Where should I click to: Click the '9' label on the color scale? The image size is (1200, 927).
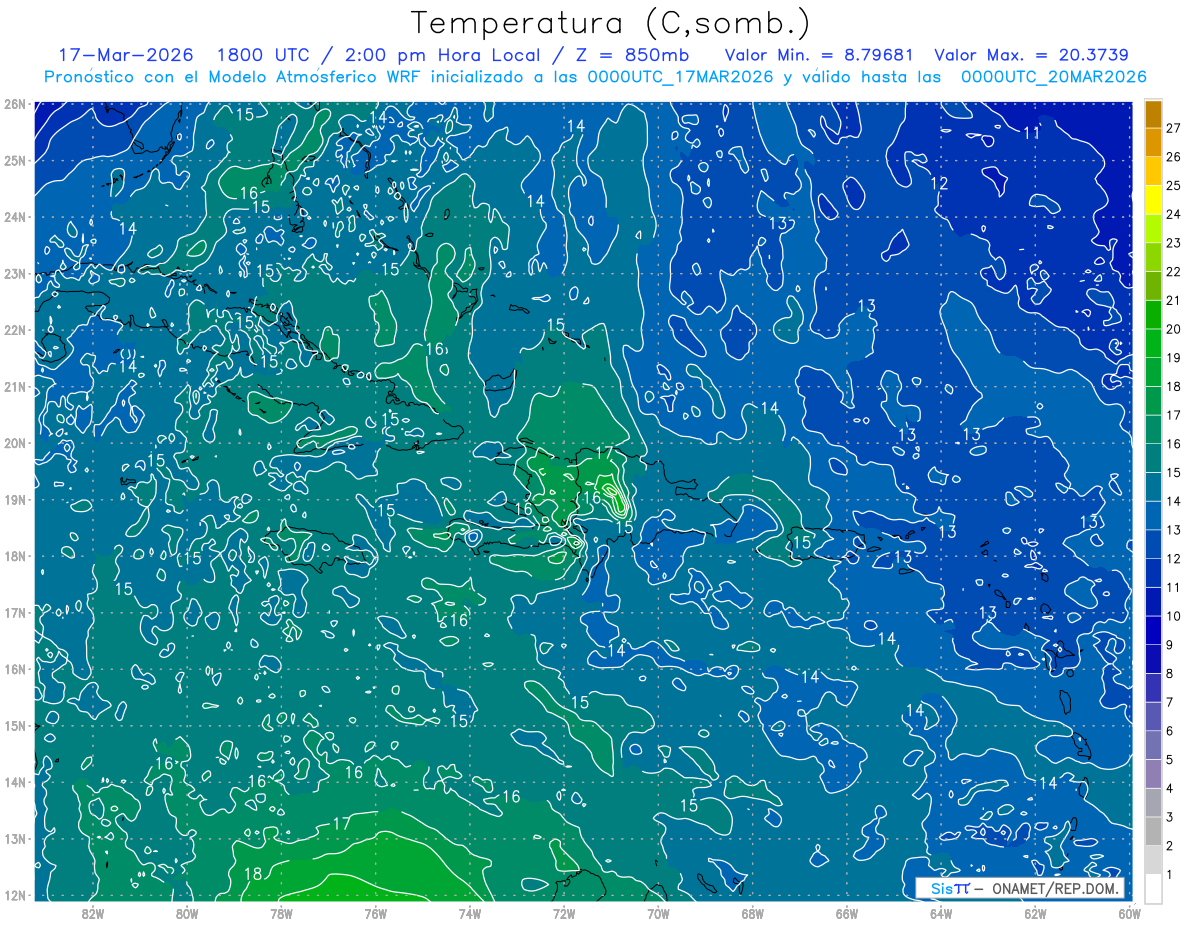click(x=1169, y=645)
